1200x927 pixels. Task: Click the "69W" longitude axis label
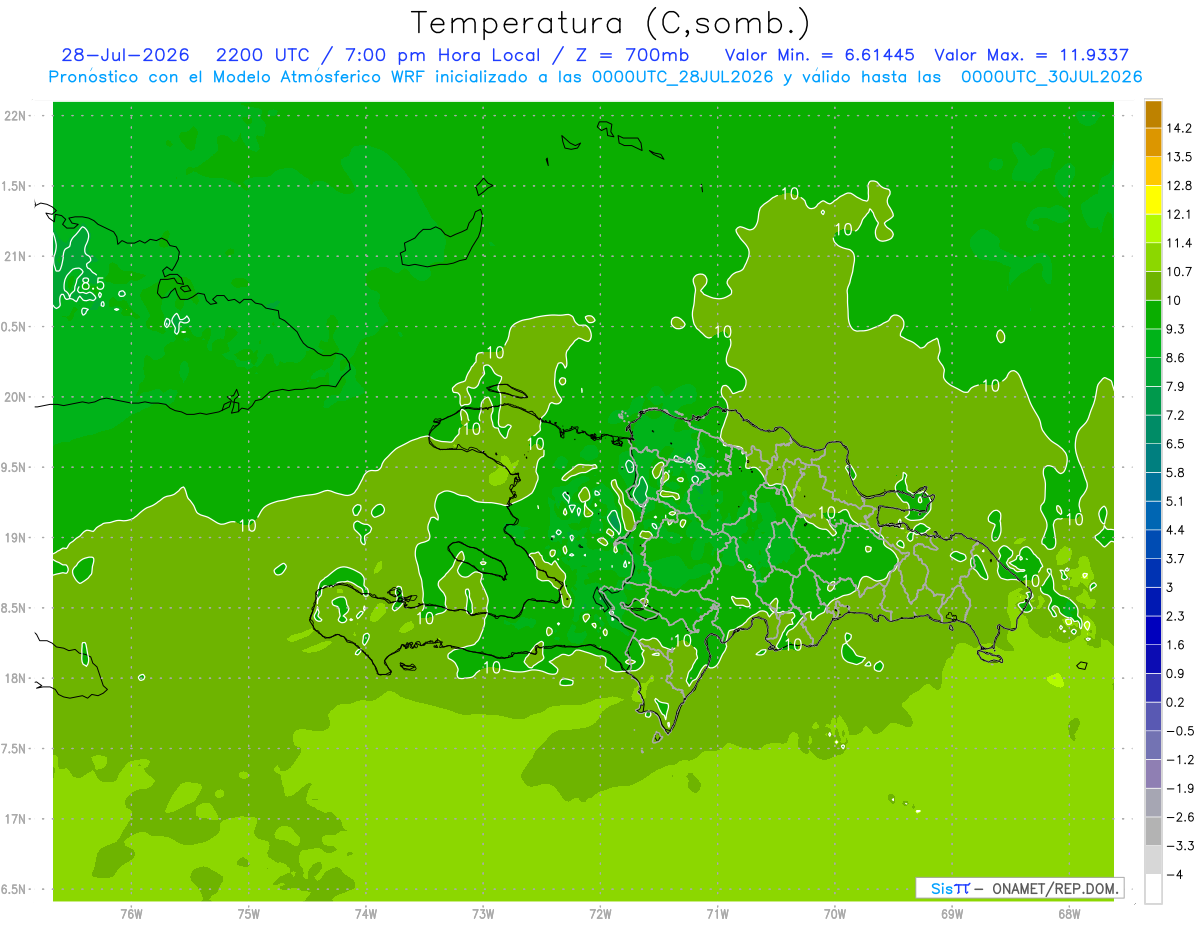[951, 914]
